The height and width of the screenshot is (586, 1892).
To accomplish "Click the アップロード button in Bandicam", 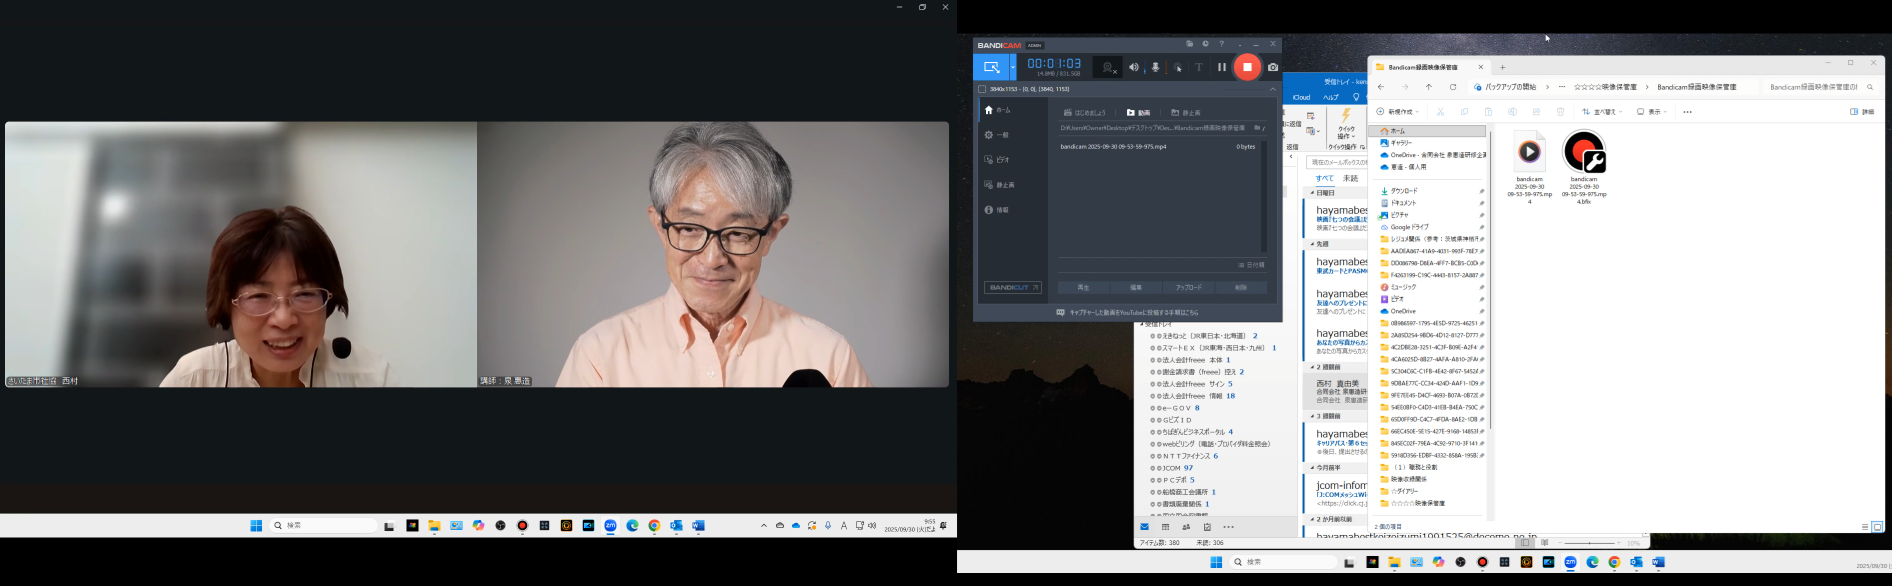I will 1188,288.
